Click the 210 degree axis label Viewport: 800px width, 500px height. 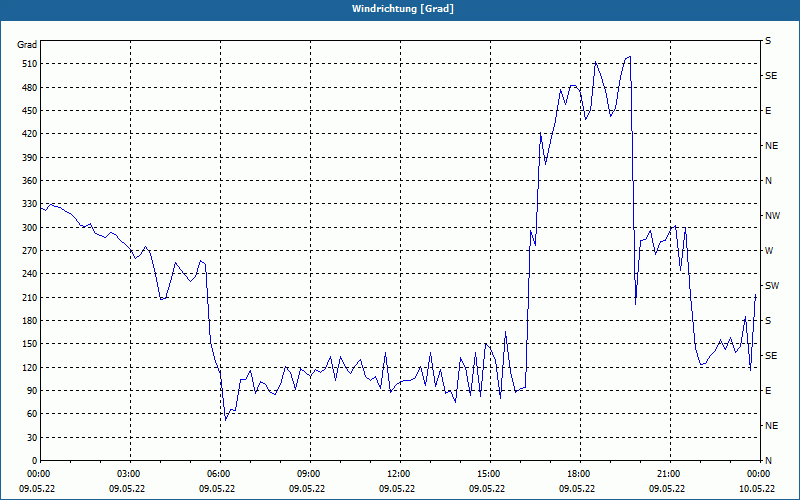pyautogui.click(x=29, y=297)
